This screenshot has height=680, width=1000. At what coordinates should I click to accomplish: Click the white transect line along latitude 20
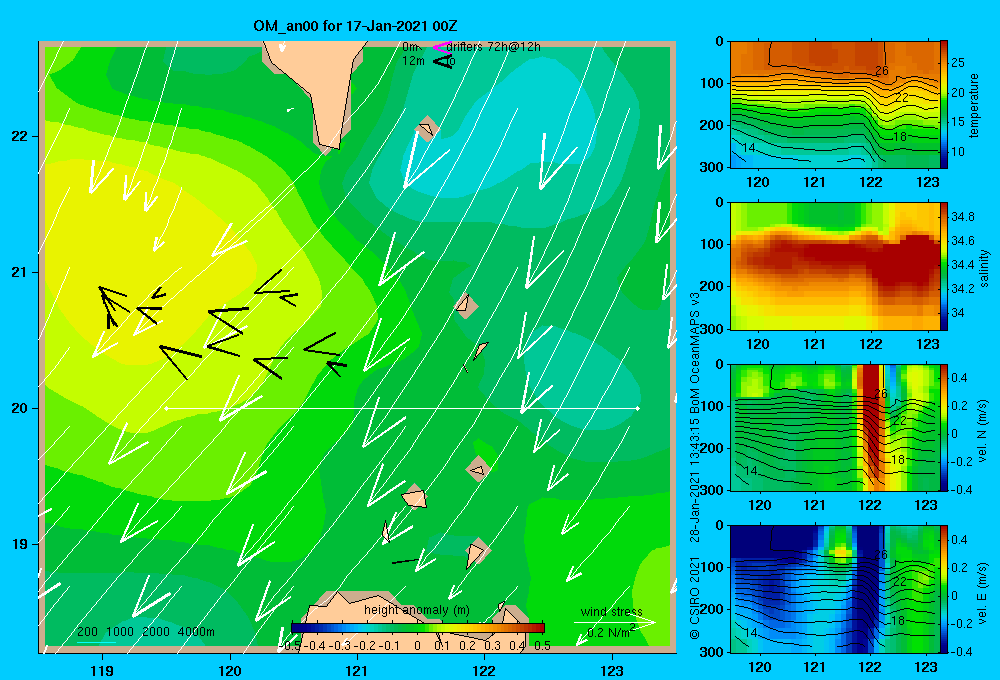coord(402,408)
